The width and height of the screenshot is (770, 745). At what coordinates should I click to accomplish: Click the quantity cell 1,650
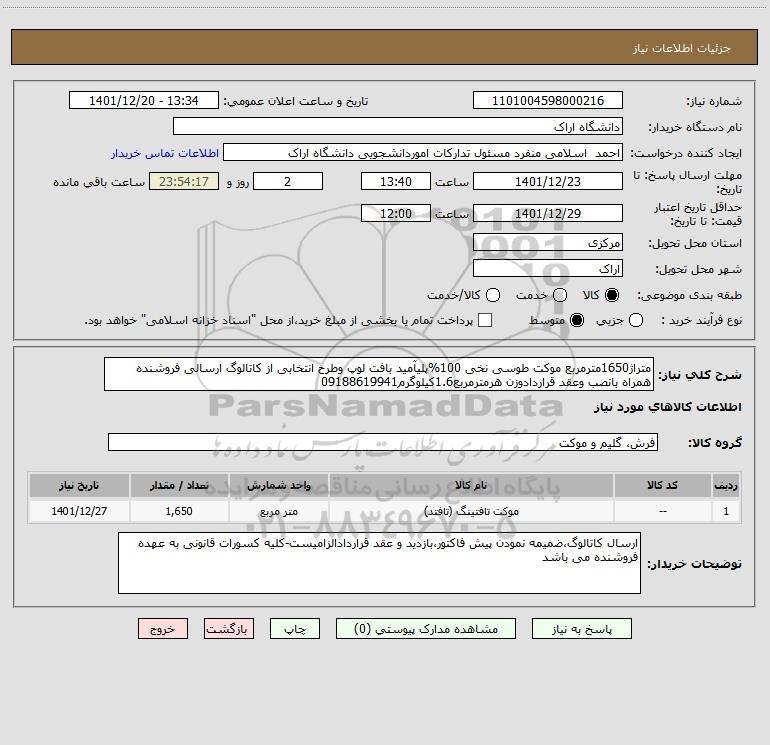click(x=179, y=511)
